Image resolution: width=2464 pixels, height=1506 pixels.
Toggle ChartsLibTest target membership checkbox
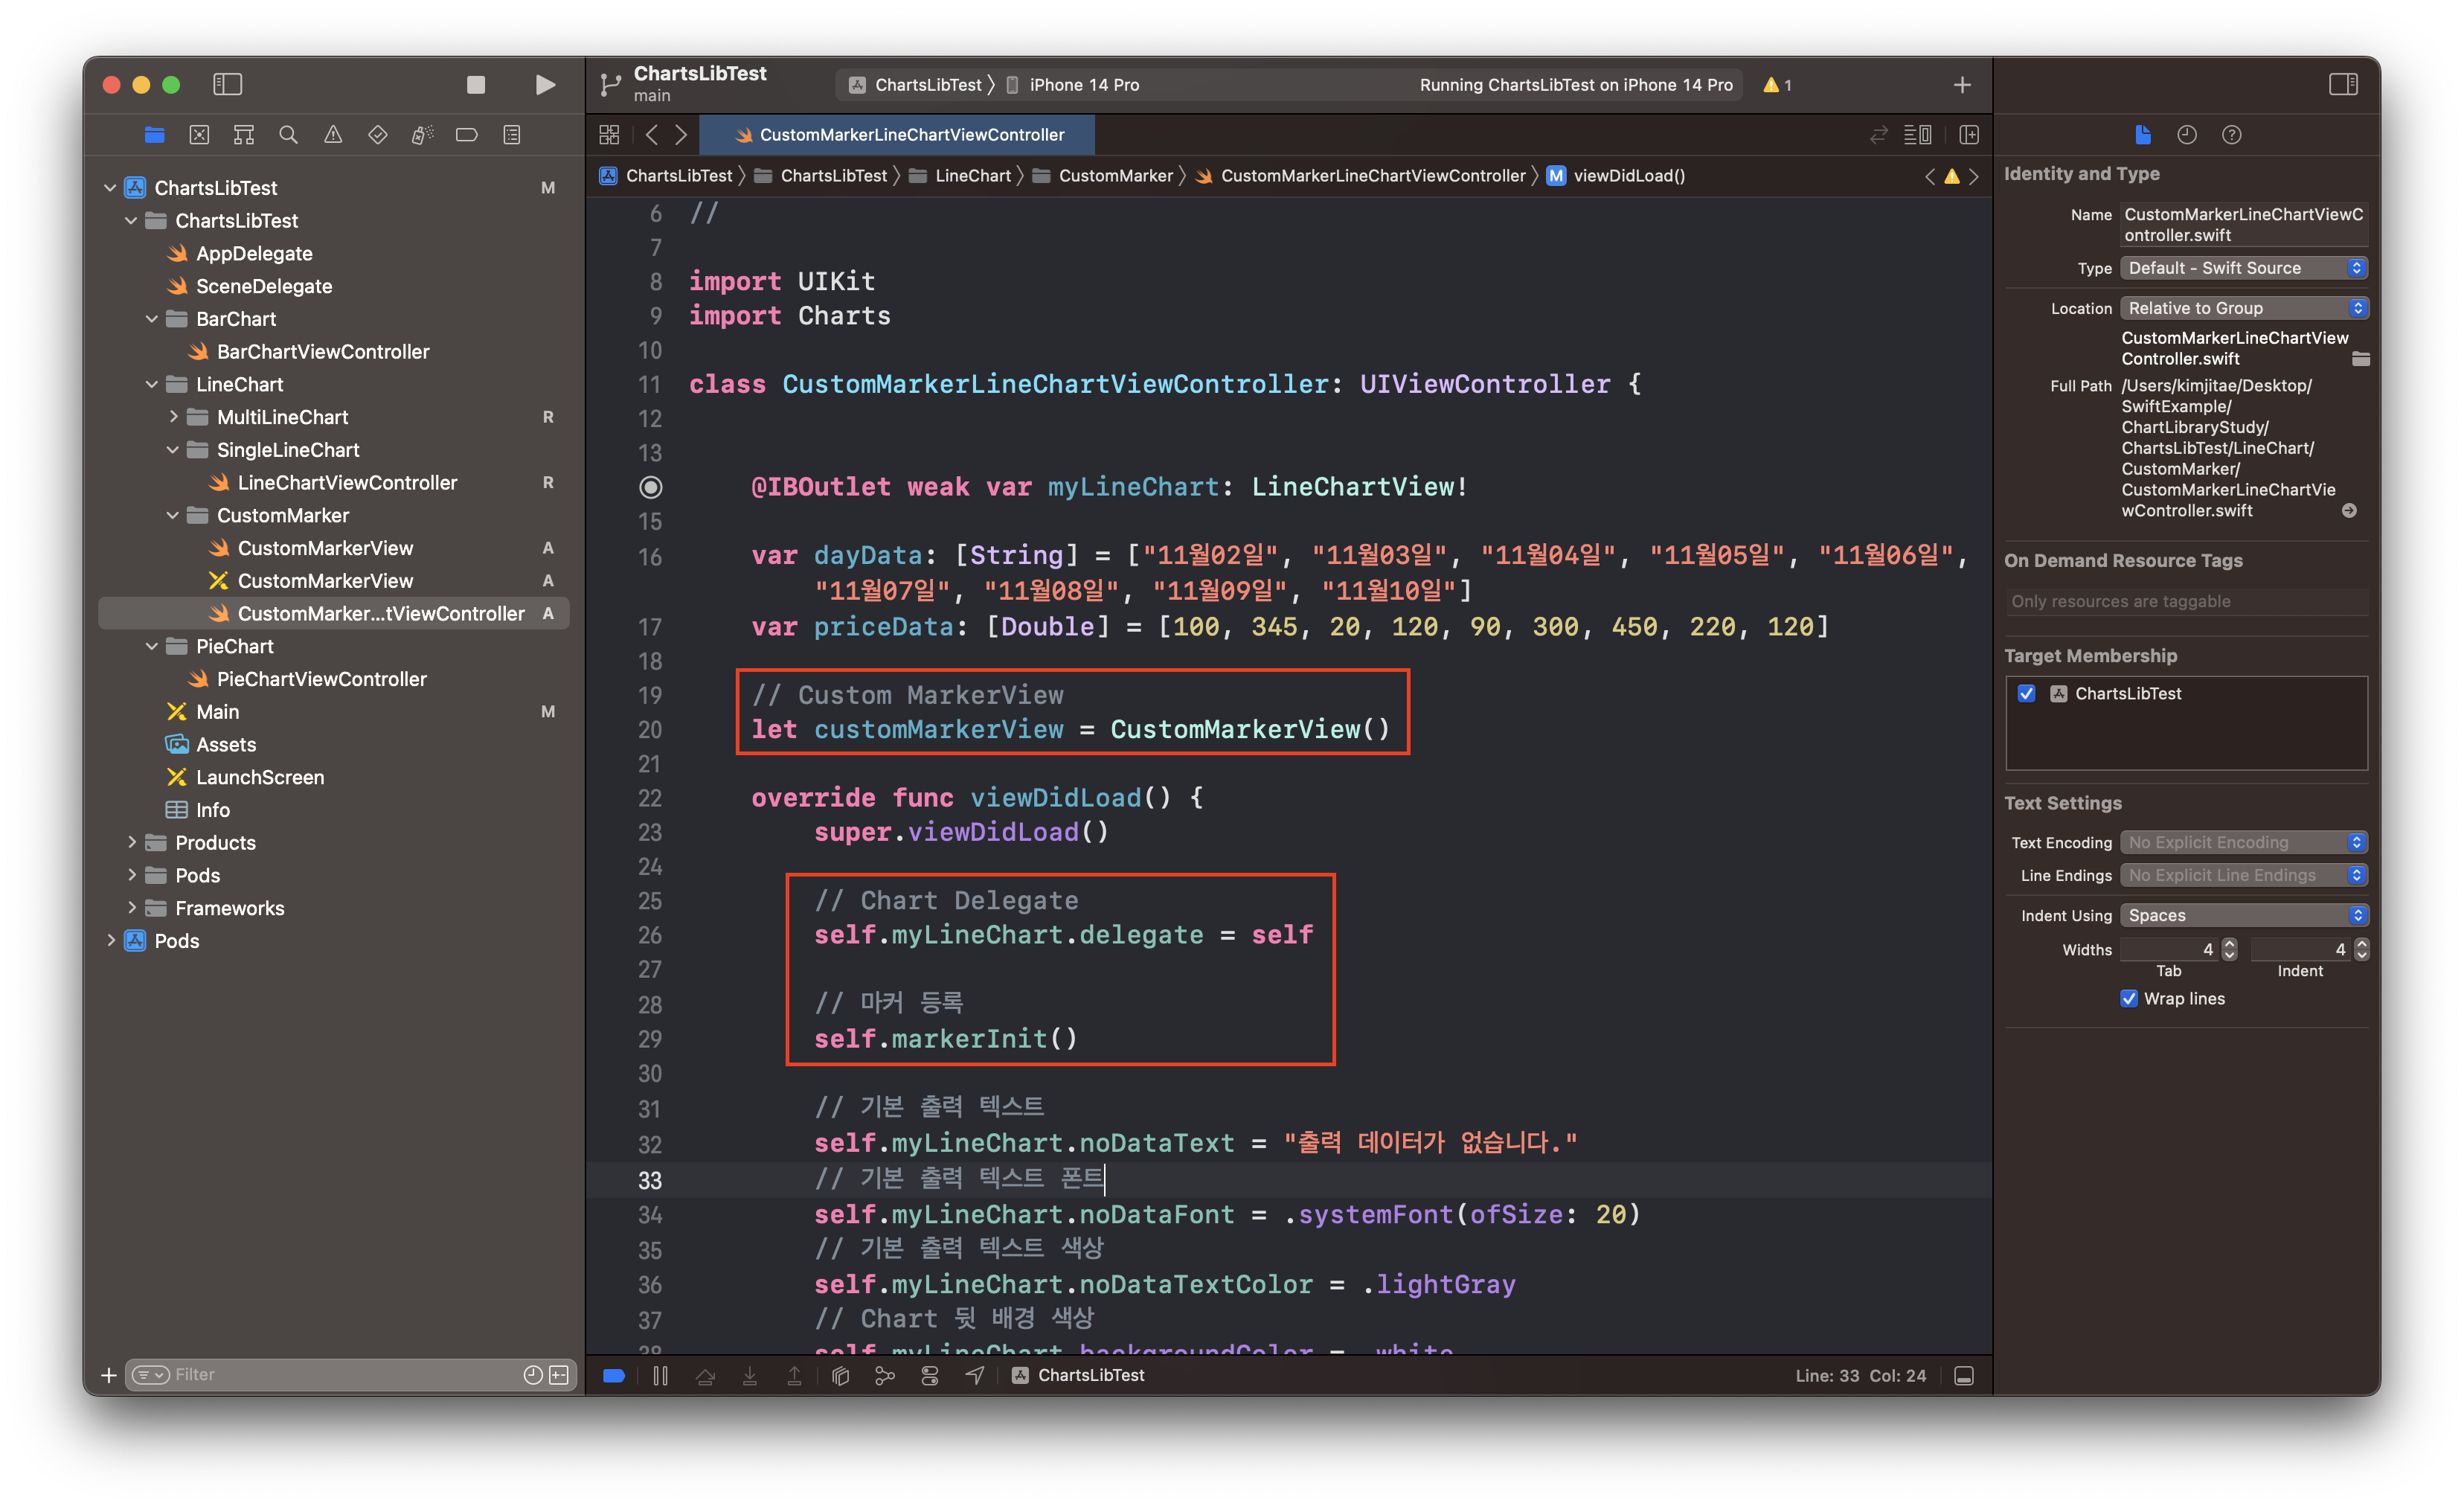(x=2027, y=693)
